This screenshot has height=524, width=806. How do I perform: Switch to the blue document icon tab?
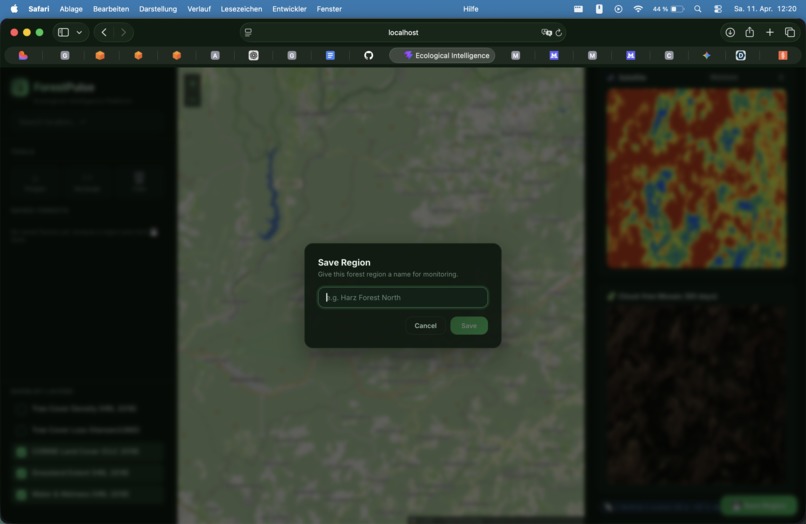coord(330,55)
